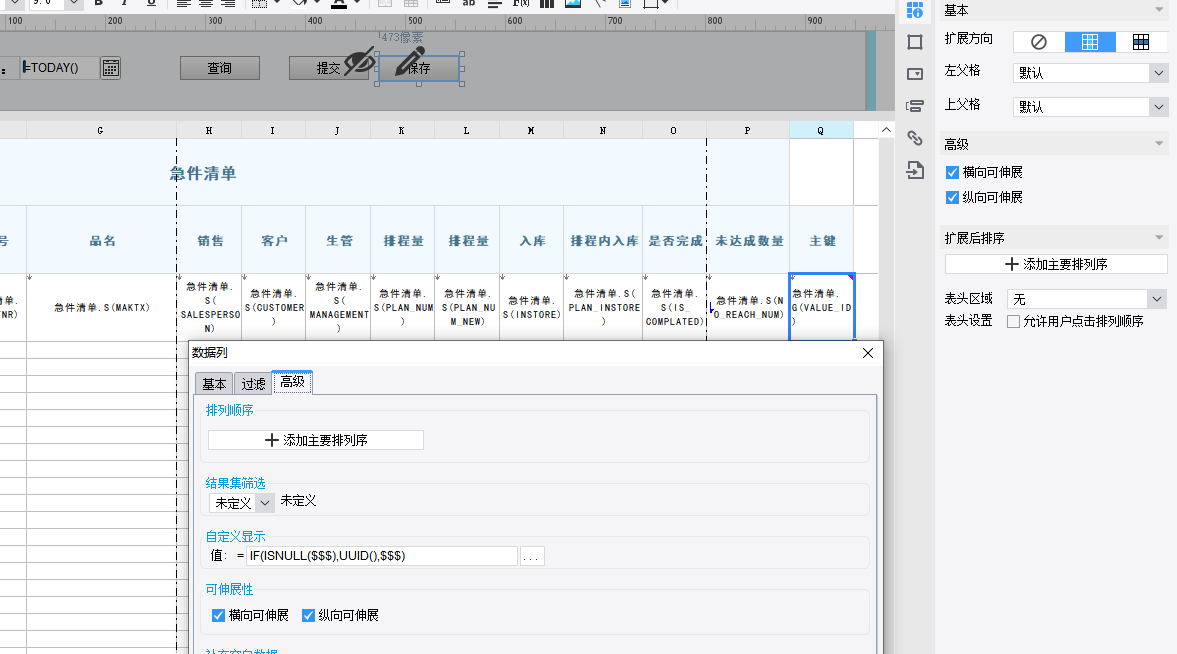Select the 未达成数量 header cell
Viewport: 1177px width, 654px height.
[748, 240]
